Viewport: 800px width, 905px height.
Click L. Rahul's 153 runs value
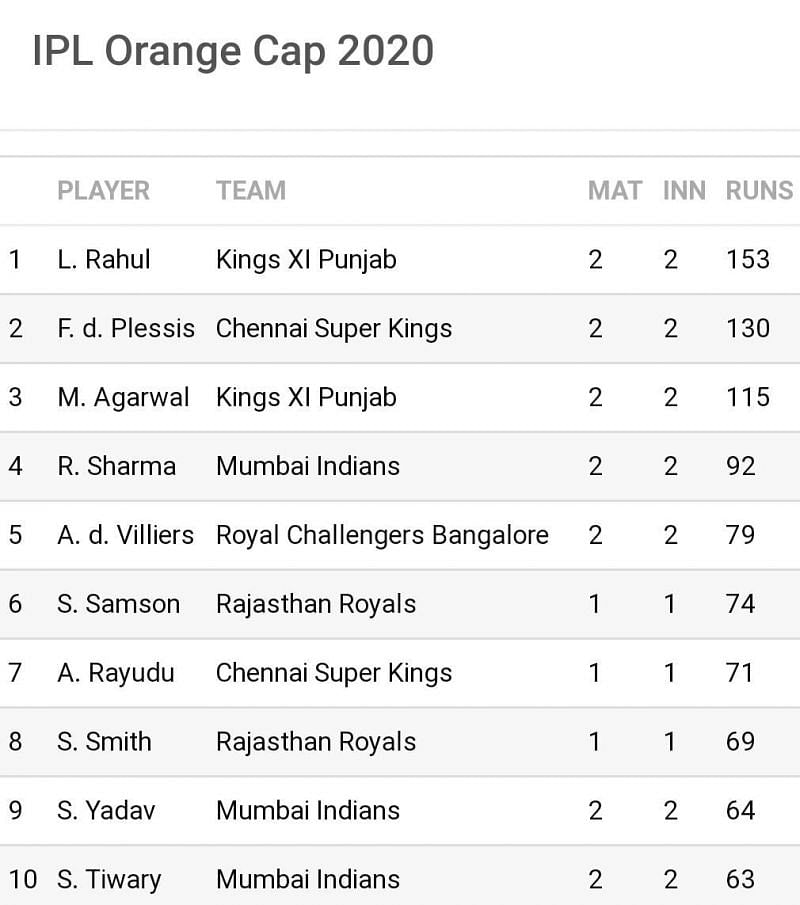(x=747, y=260)
